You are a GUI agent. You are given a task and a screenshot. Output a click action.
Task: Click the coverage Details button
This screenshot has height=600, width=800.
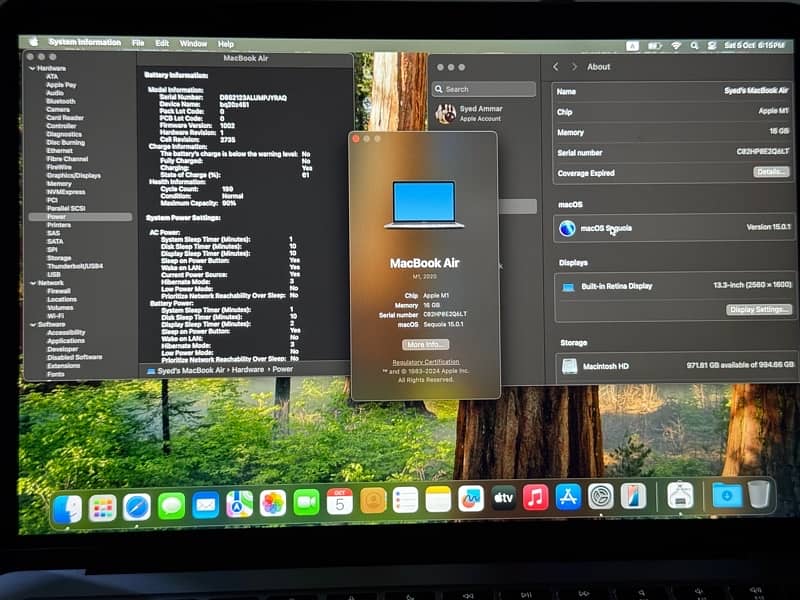click(771, 172)
